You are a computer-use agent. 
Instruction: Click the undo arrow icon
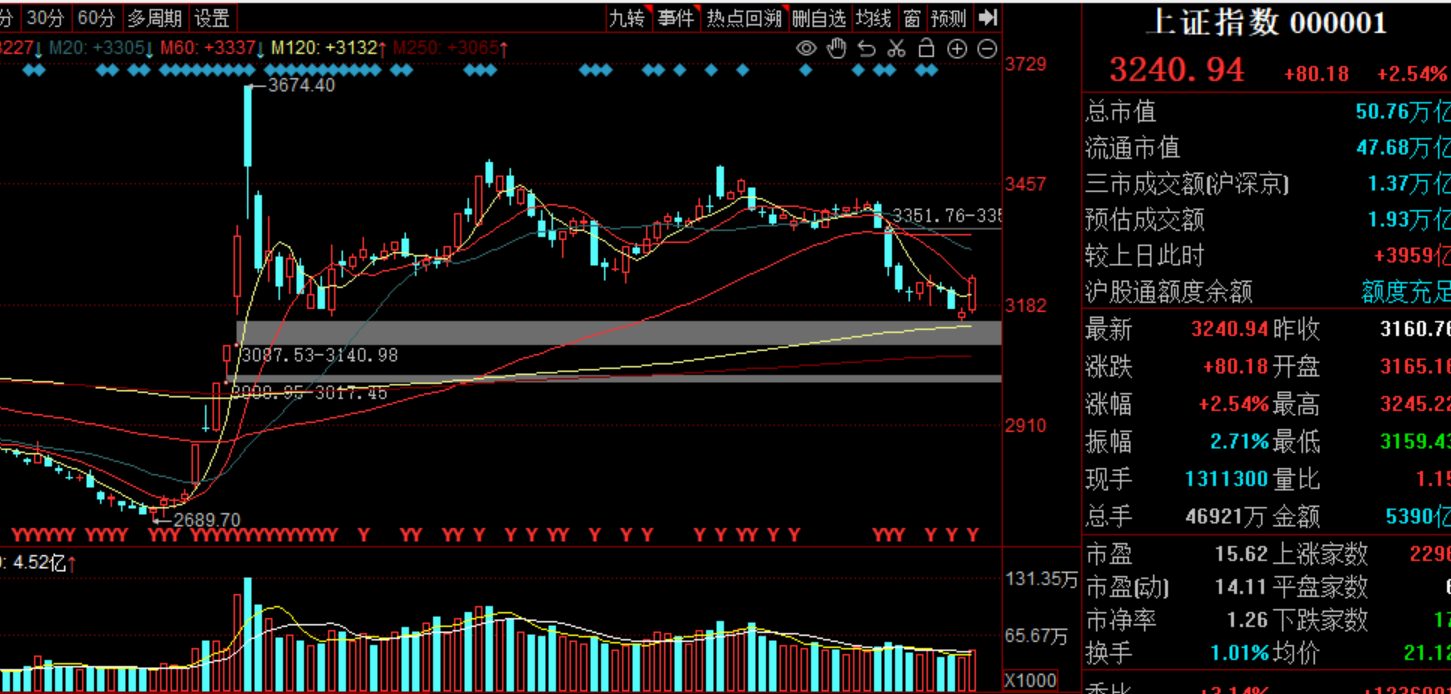click(867, 49)
